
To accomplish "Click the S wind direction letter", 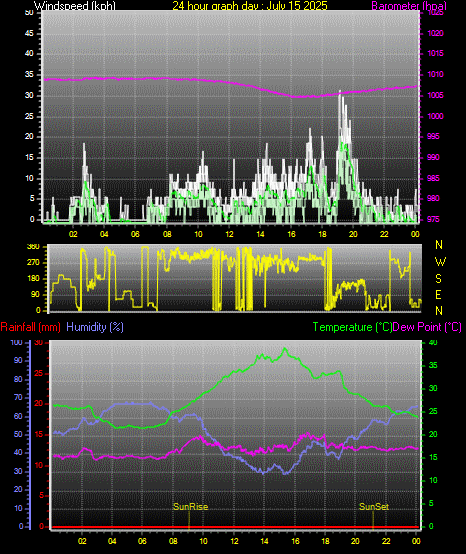I will 438,279.
